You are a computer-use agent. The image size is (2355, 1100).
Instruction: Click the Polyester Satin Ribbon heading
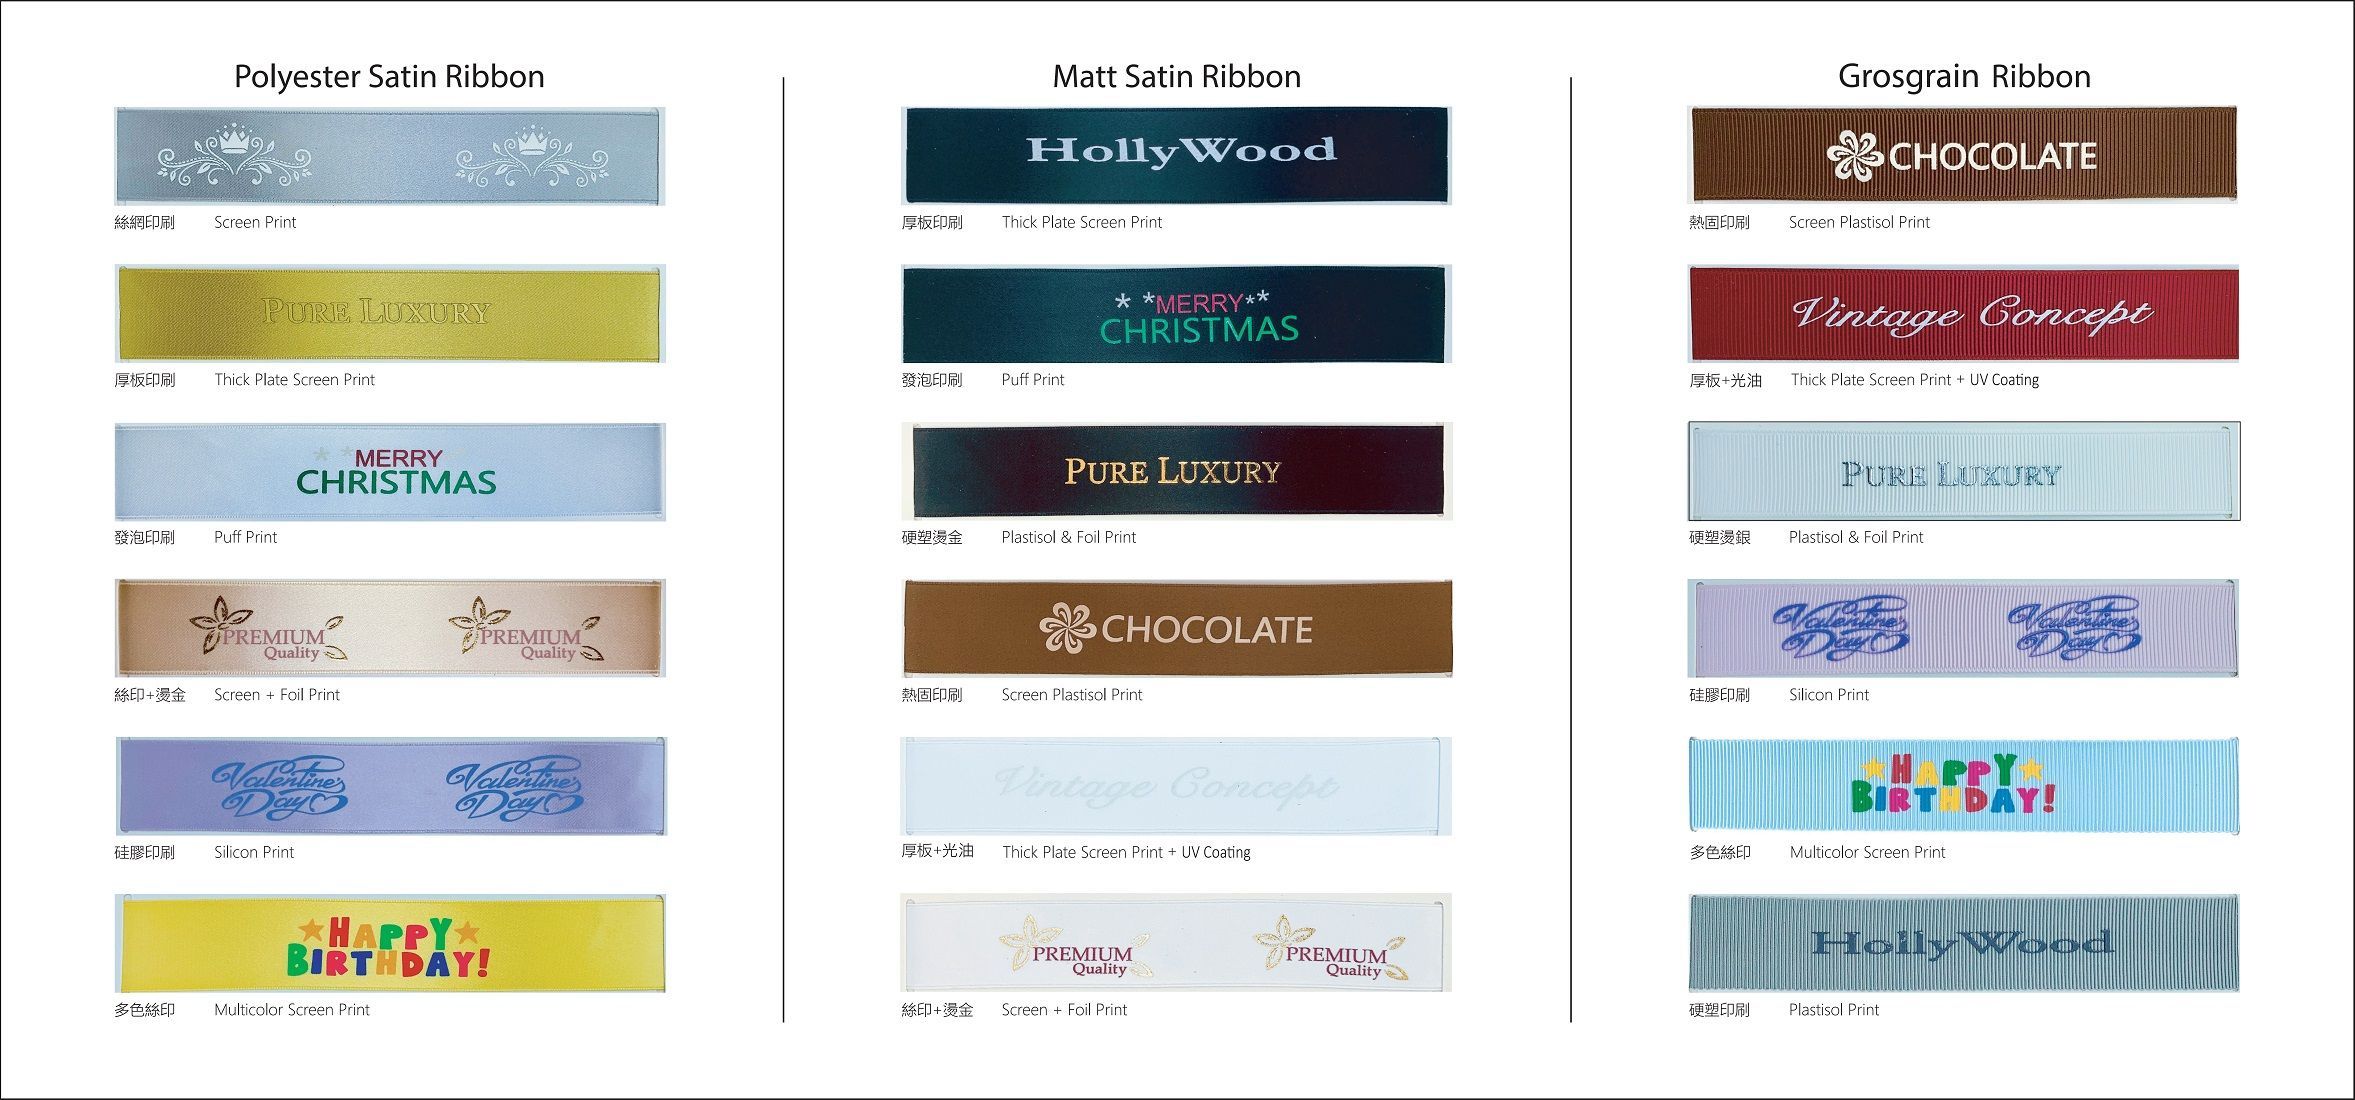(389, 77)
